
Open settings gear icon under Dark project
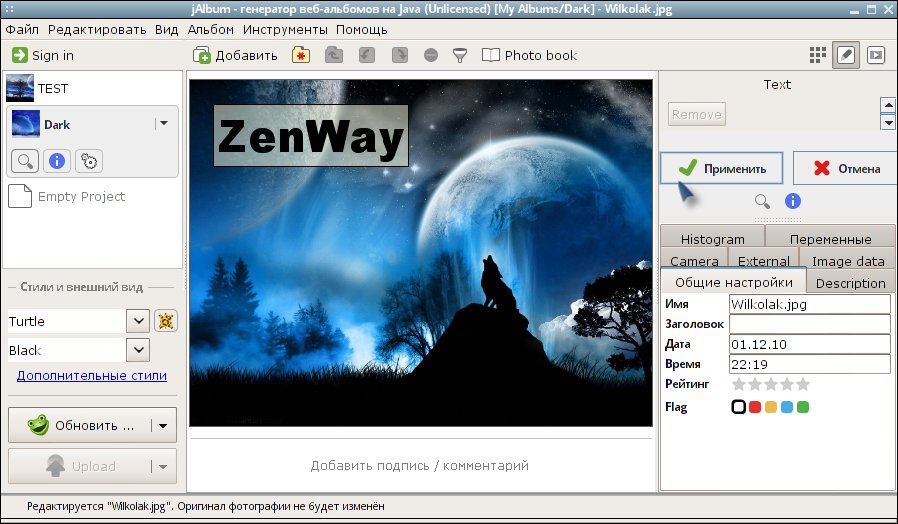pos(89,161)
